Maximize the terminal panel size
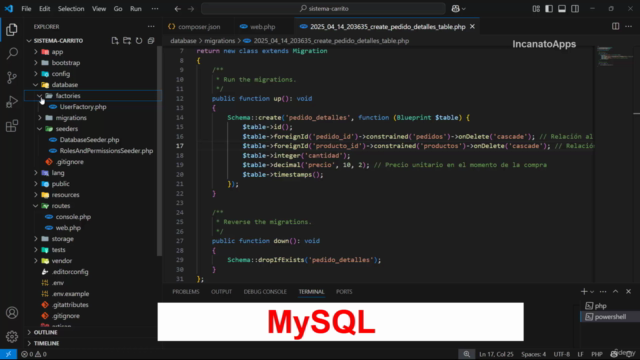640x360 pixels. 616,291
